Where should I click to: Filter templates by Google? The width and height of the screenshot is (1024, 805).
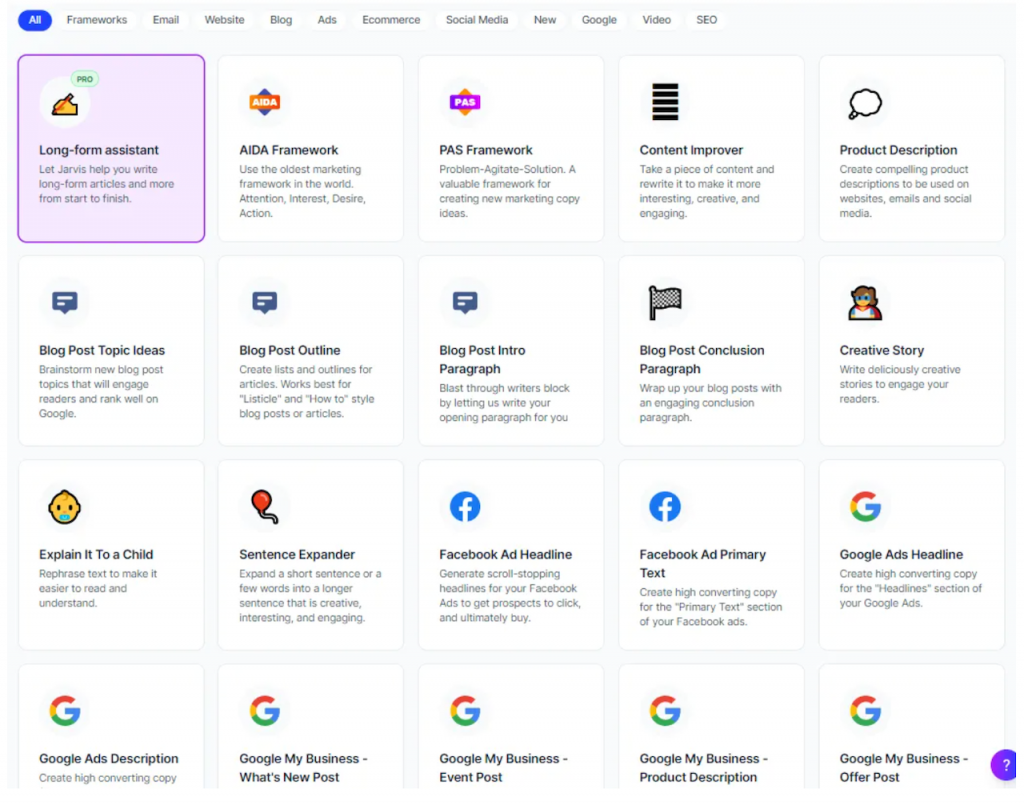599,20
